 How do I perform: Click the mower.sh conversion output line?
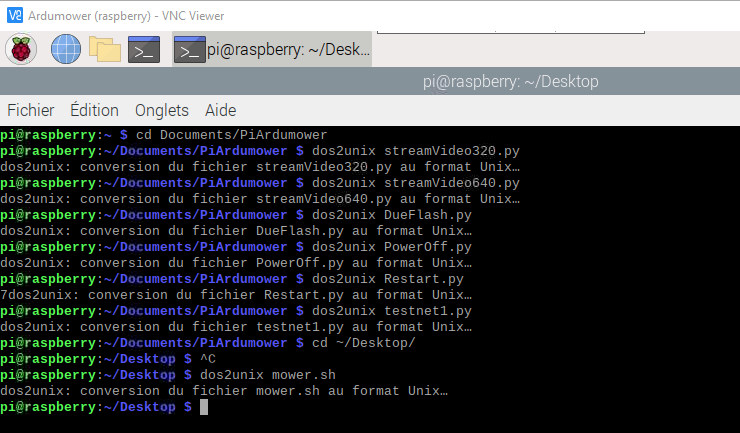(x=224, y=391)
